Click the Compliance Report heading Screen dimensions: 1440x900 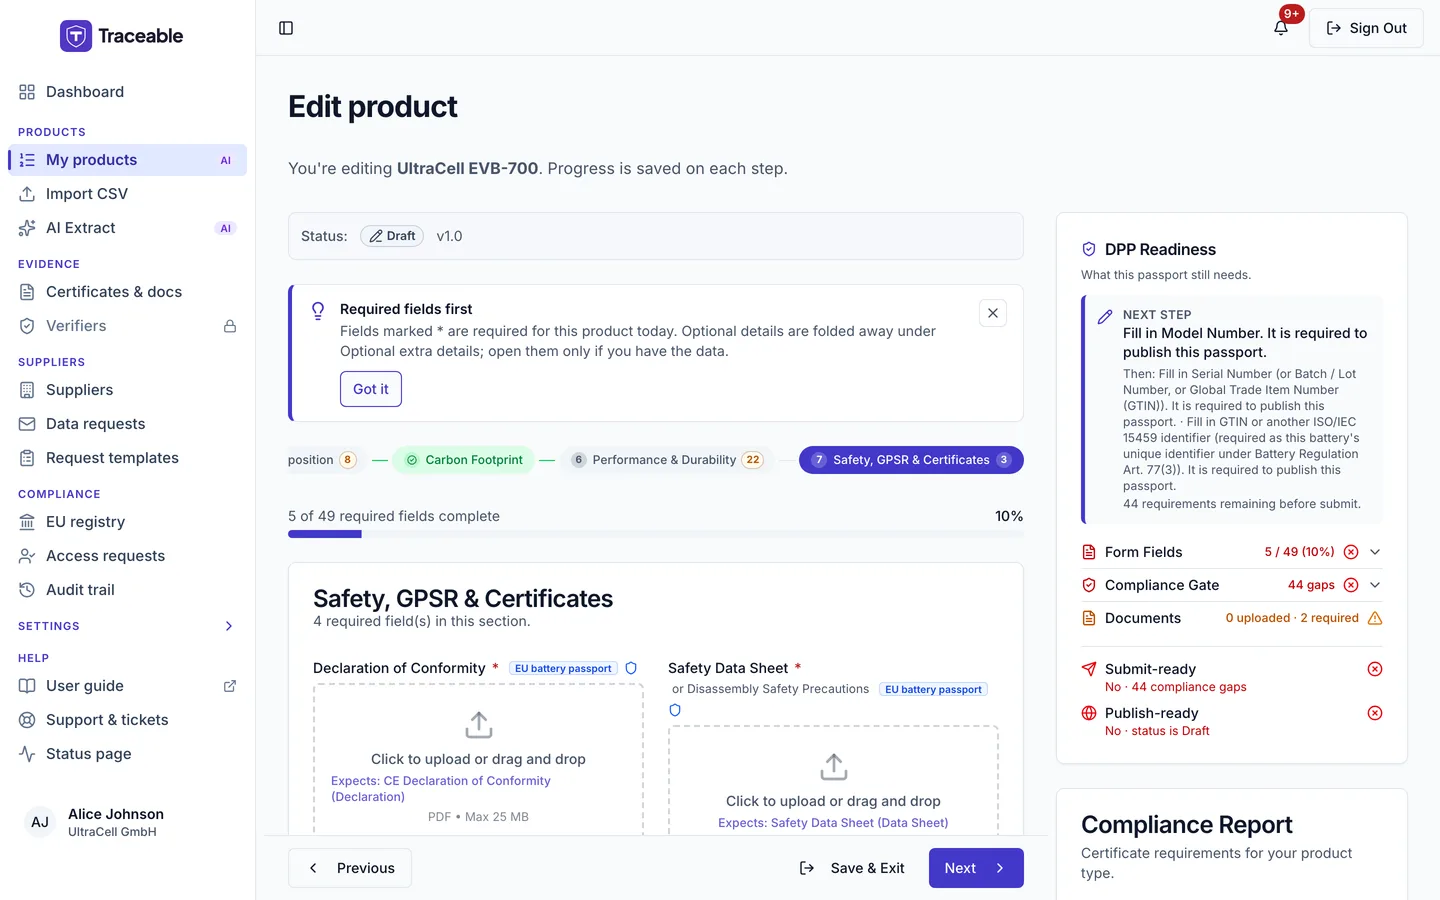[1187, 824]
